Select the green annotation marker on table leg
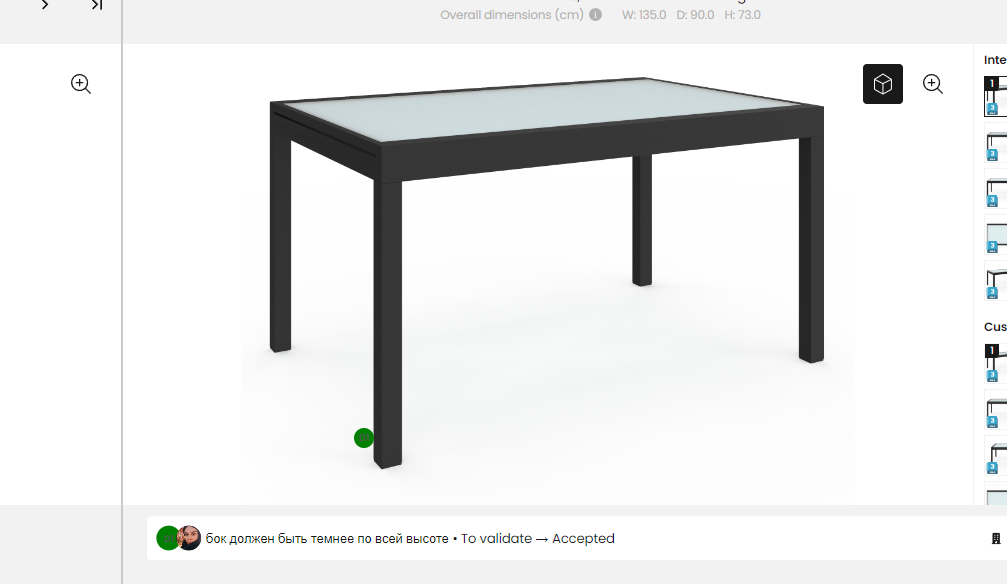Image resolution: width=1007 pixels, height=584 pixels. [x=363, y=438]
